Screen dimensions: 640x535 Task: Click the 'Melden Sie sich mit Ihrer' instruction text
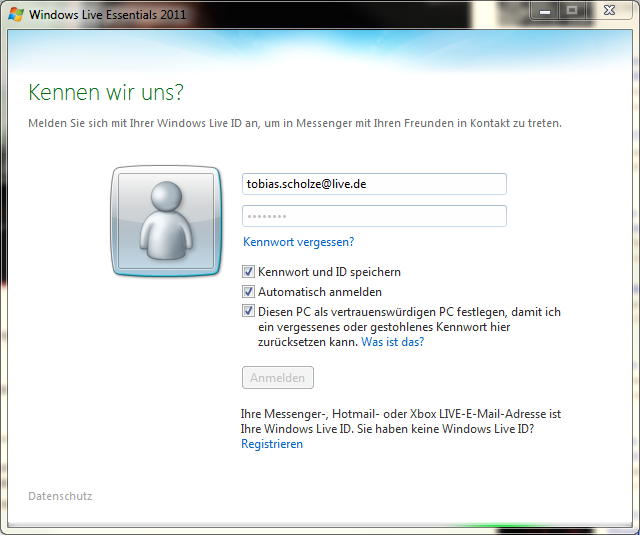295,123
